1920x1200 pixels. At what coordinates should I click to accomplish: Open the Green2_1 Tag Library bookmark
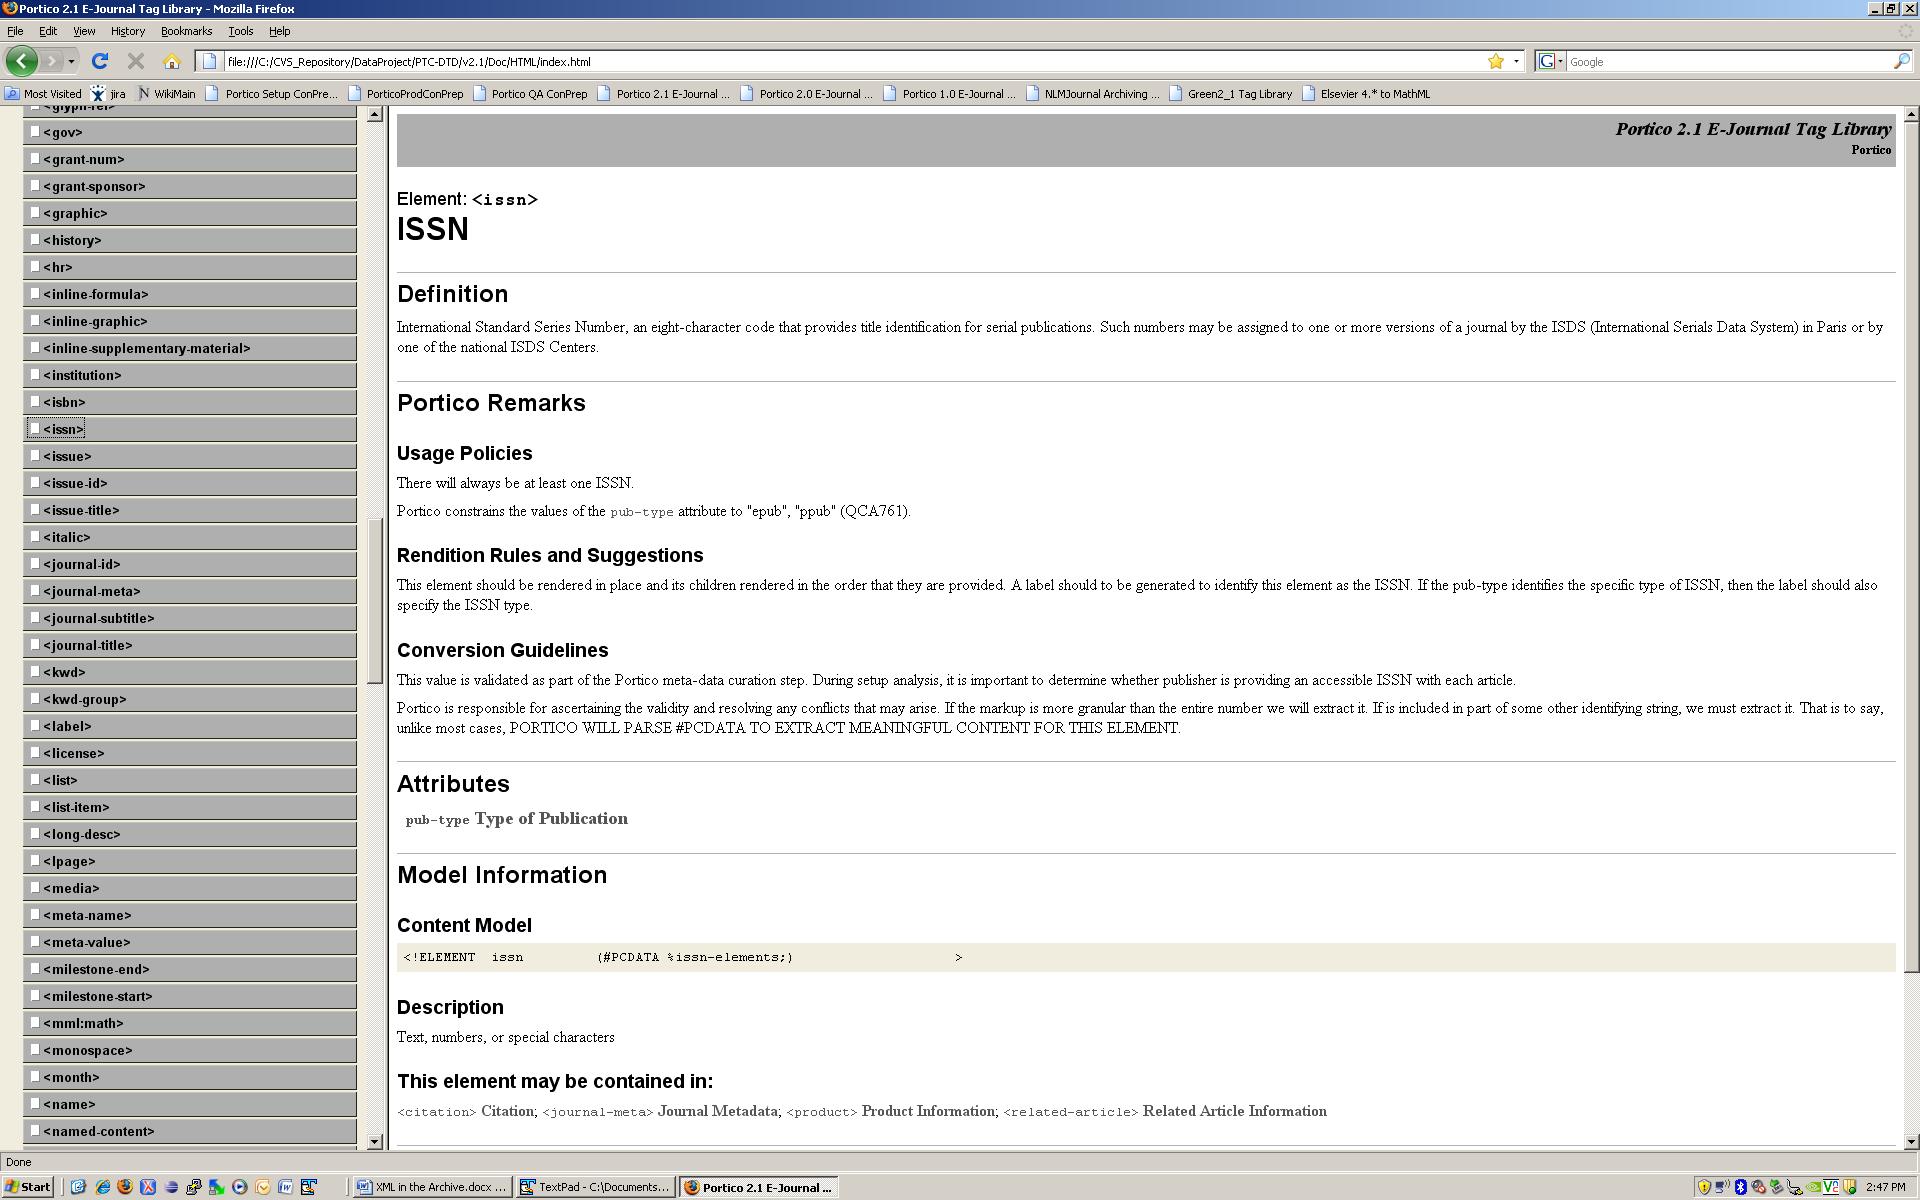(1230, 94)
